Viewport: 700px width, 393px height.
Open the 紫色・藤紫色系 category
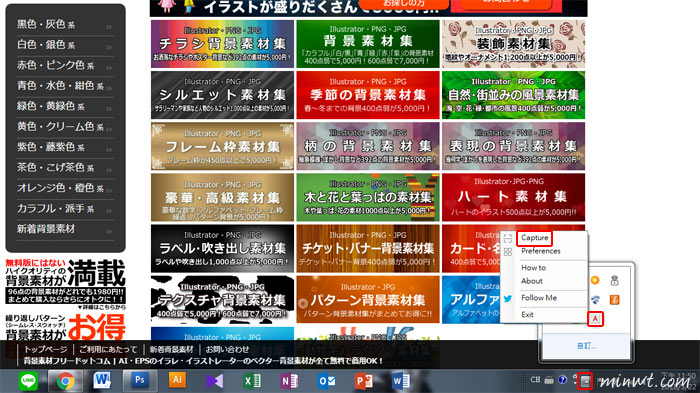(x=65, y=147)
